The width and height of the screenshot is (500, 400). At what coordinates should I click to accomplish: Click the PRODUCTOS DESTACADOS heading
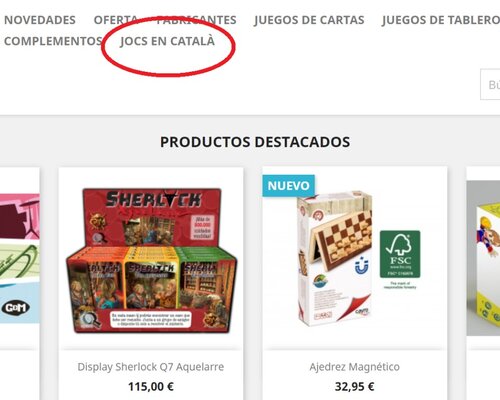[255, 142]
